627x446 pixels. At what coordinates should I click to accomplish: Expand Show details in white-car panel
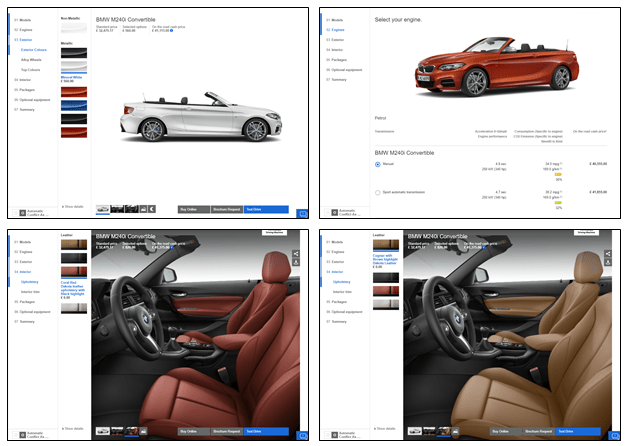coord(73,206)
